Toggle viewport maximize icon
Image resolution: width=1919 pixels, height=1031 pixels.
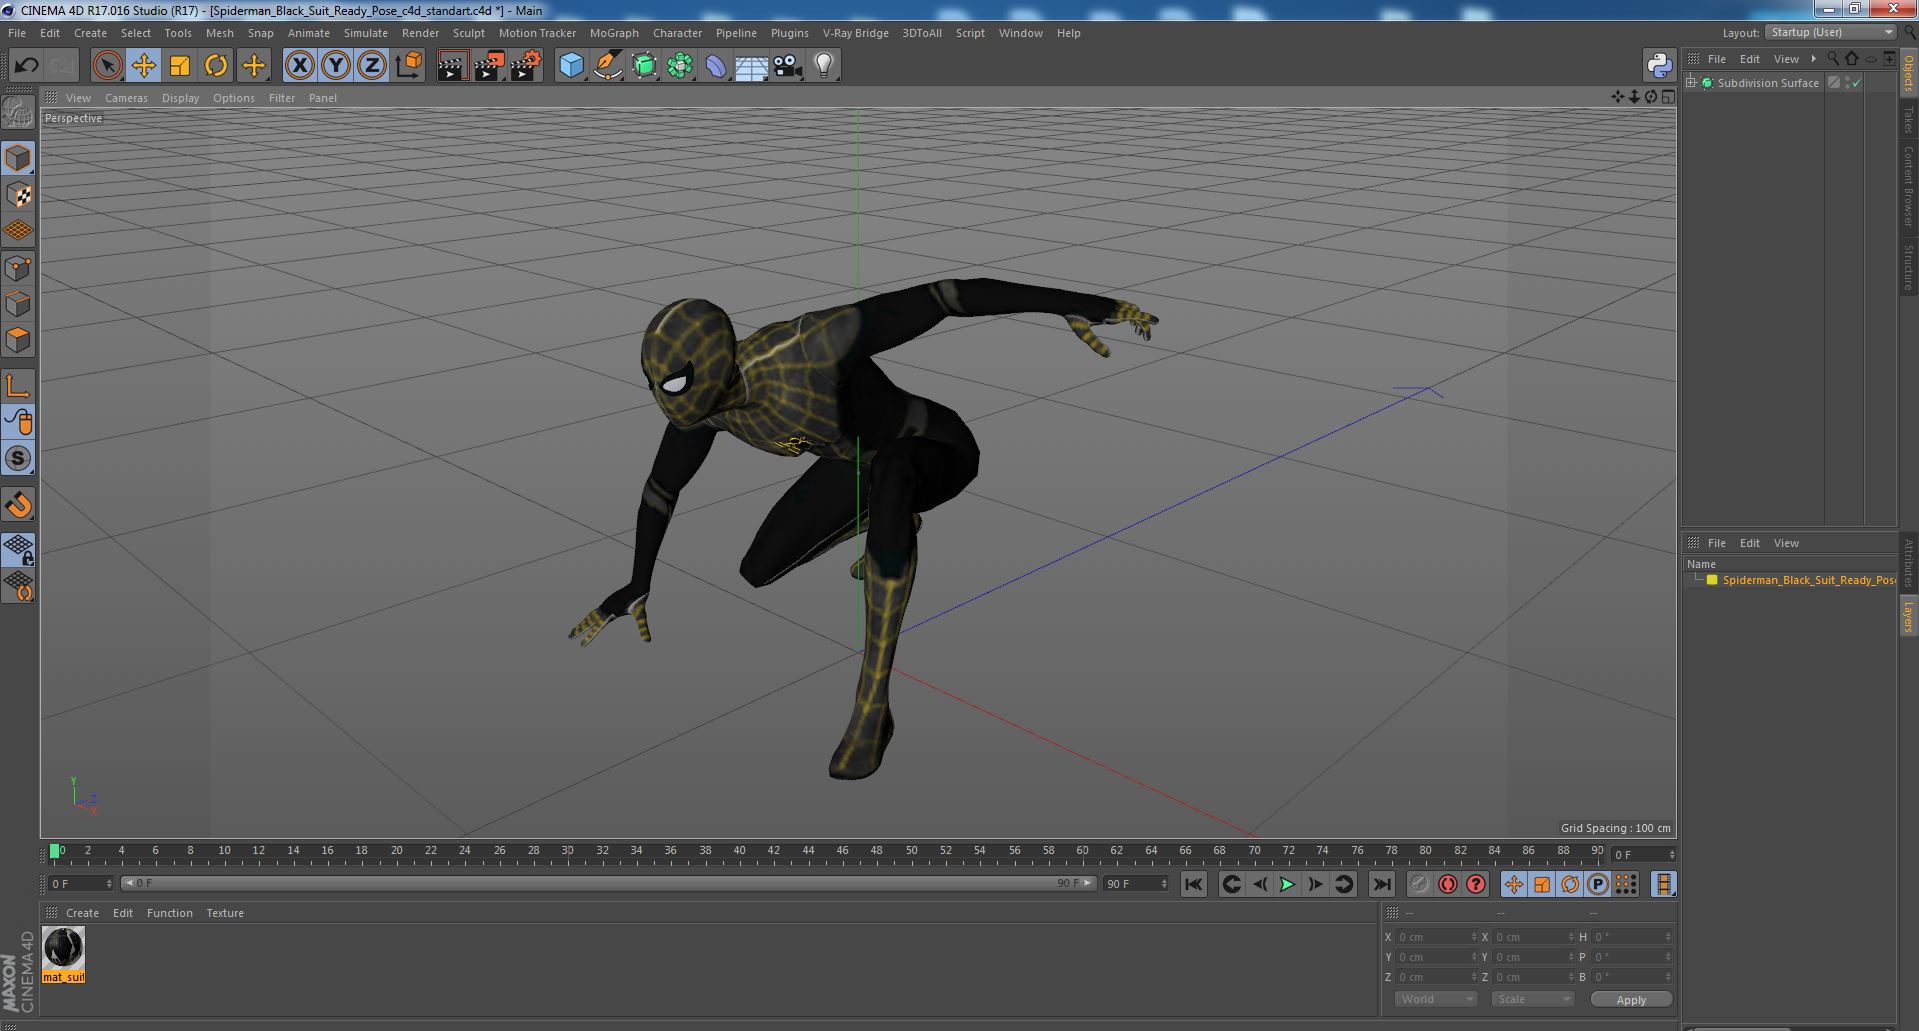(x=1668, y=97)
